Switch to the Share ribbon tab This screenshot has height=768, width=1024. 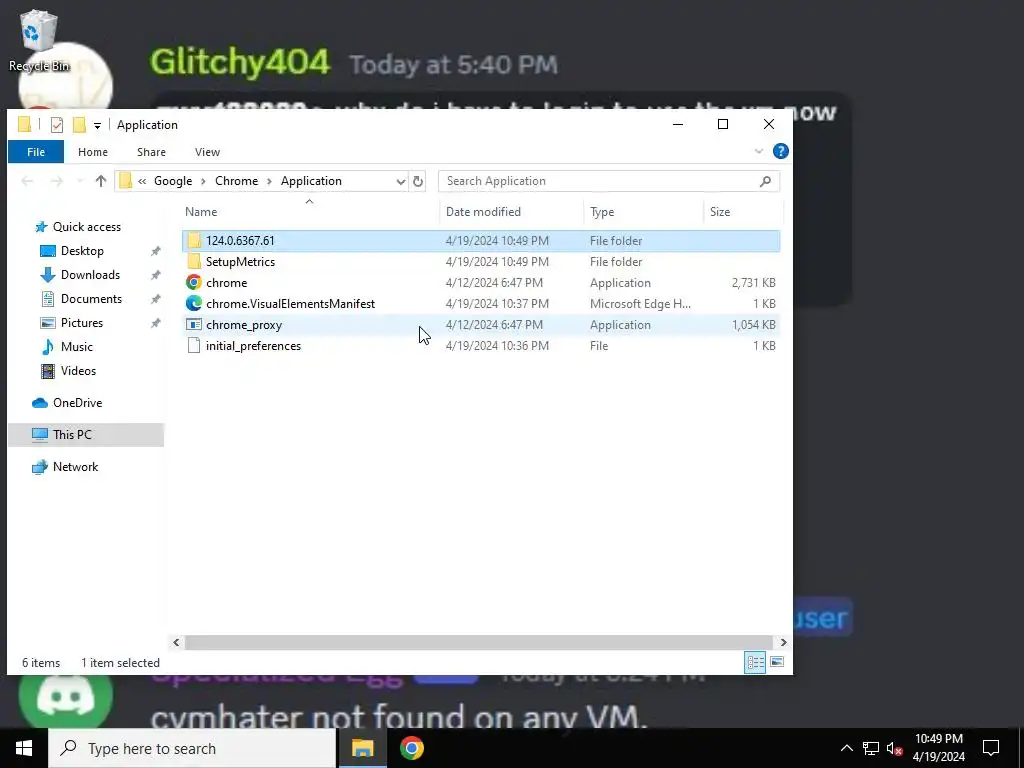[x=151, y=152]
